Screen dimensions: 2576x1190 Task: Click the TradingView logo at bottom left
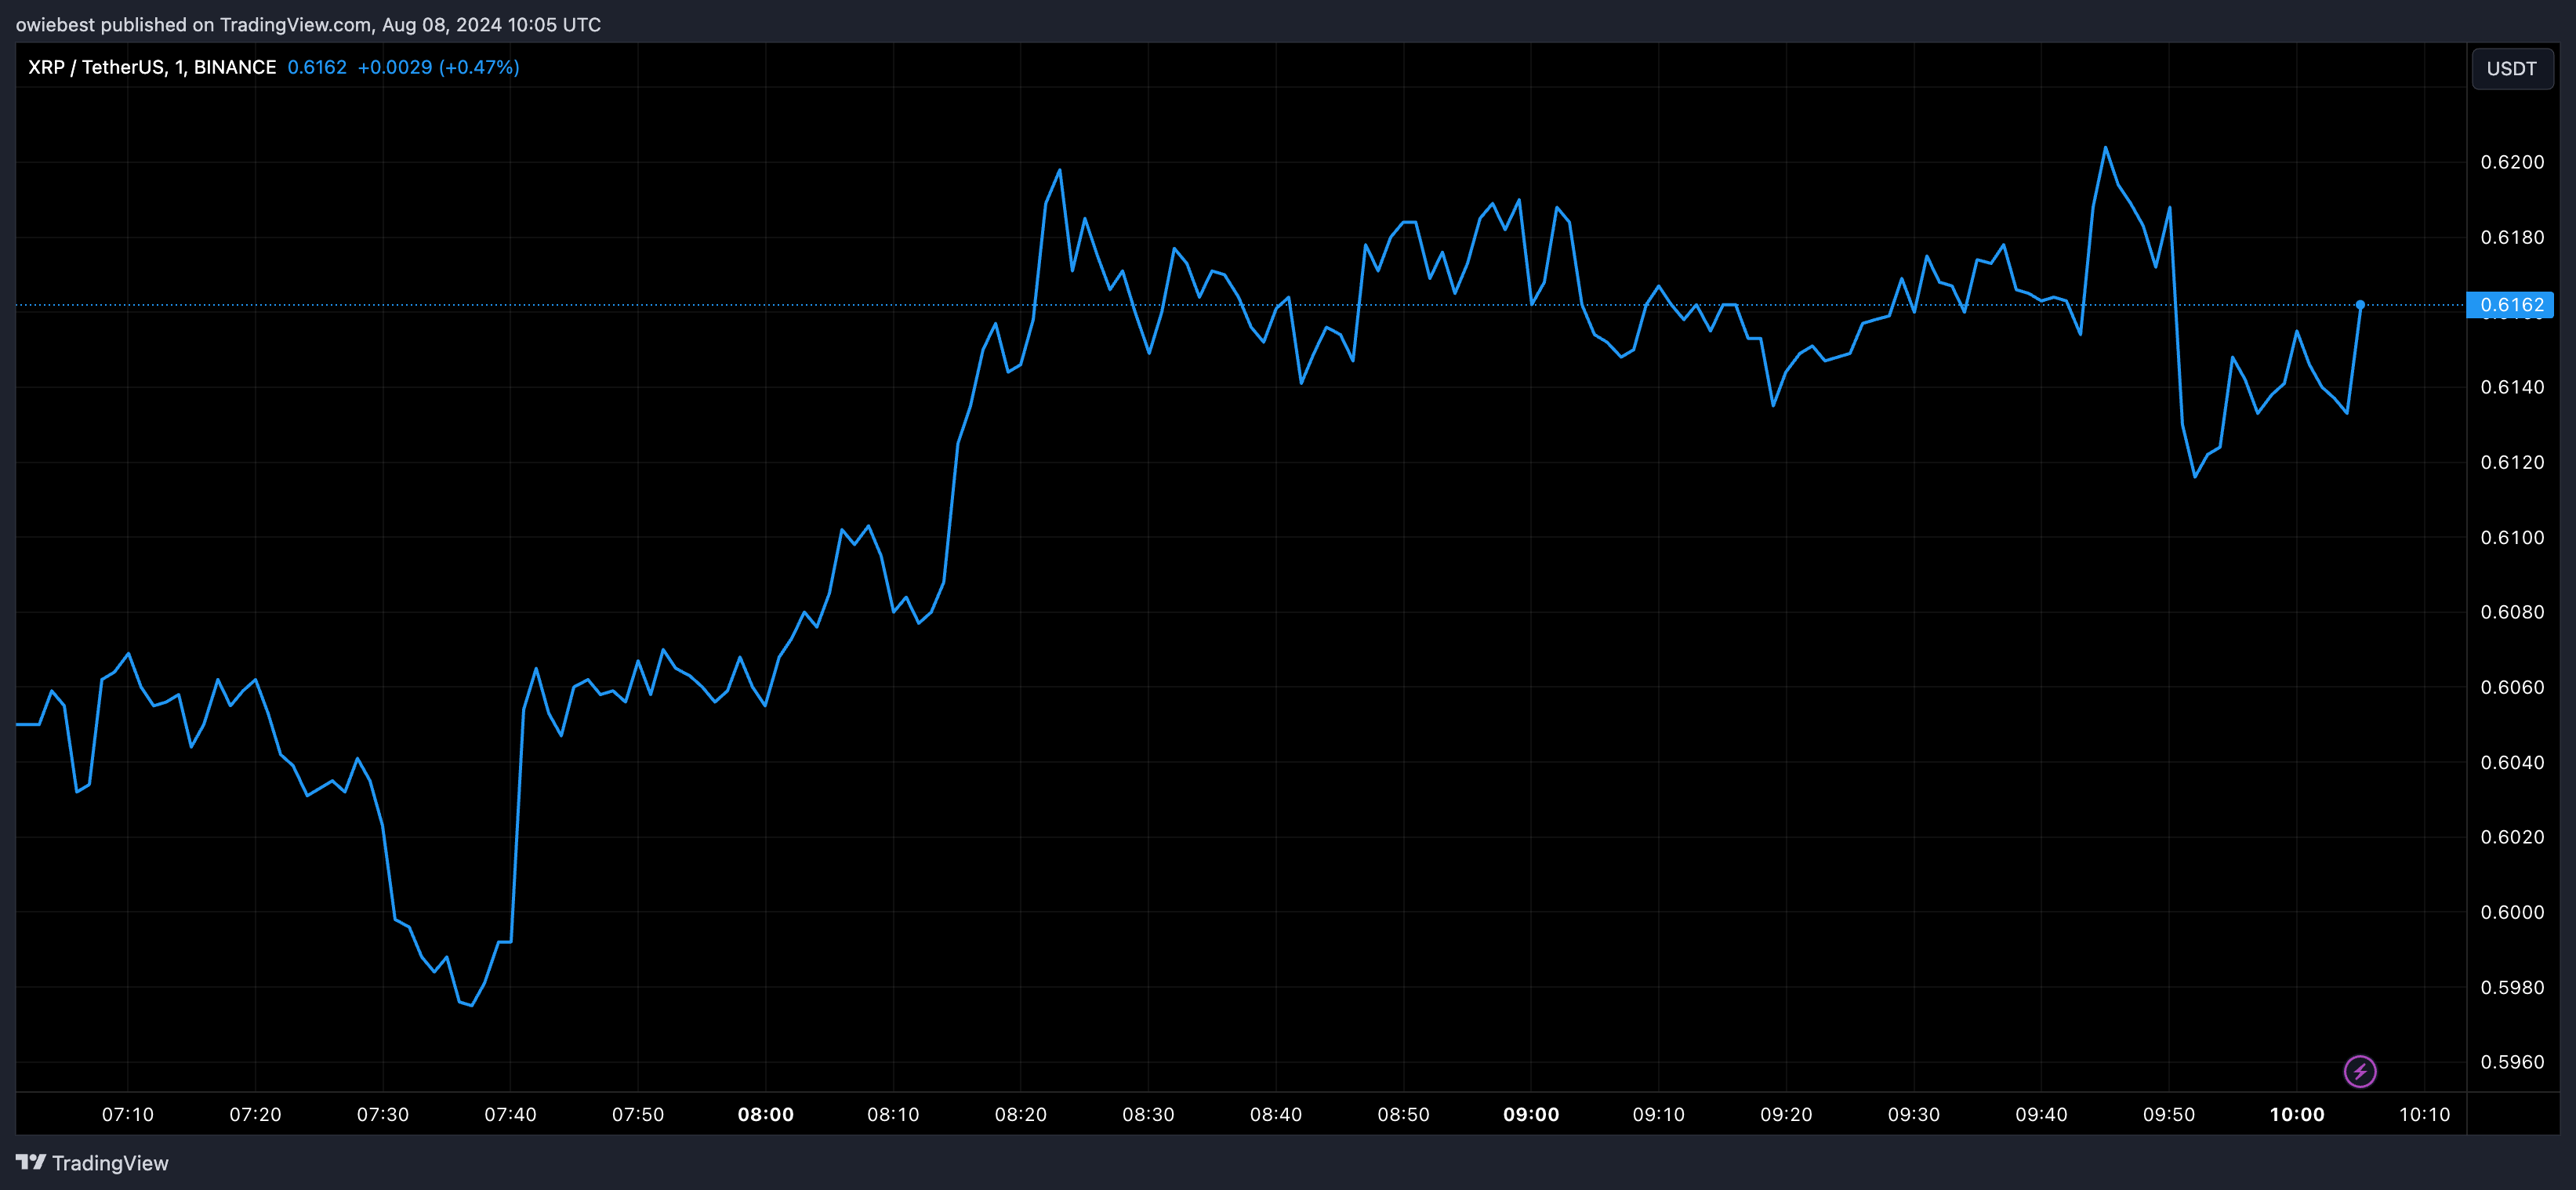(92, 1163)
